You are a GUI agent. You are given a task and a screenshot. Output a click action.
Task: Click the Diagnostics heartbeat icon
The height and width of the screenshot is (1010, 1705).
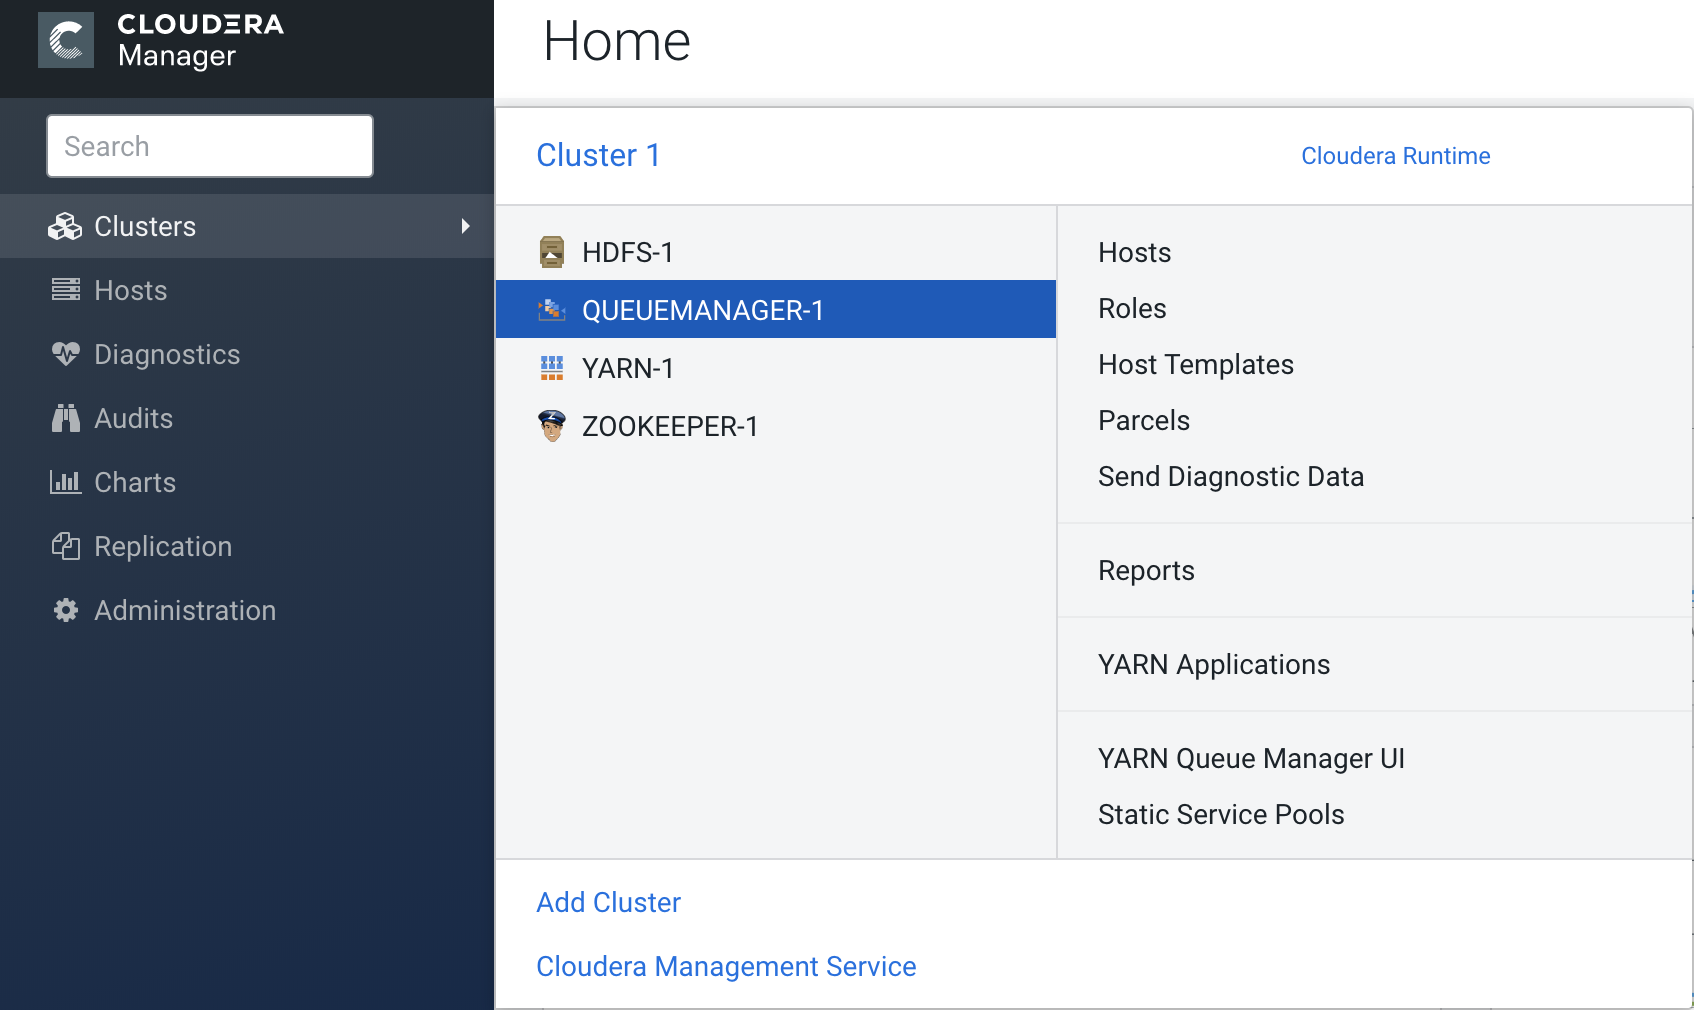66,354
